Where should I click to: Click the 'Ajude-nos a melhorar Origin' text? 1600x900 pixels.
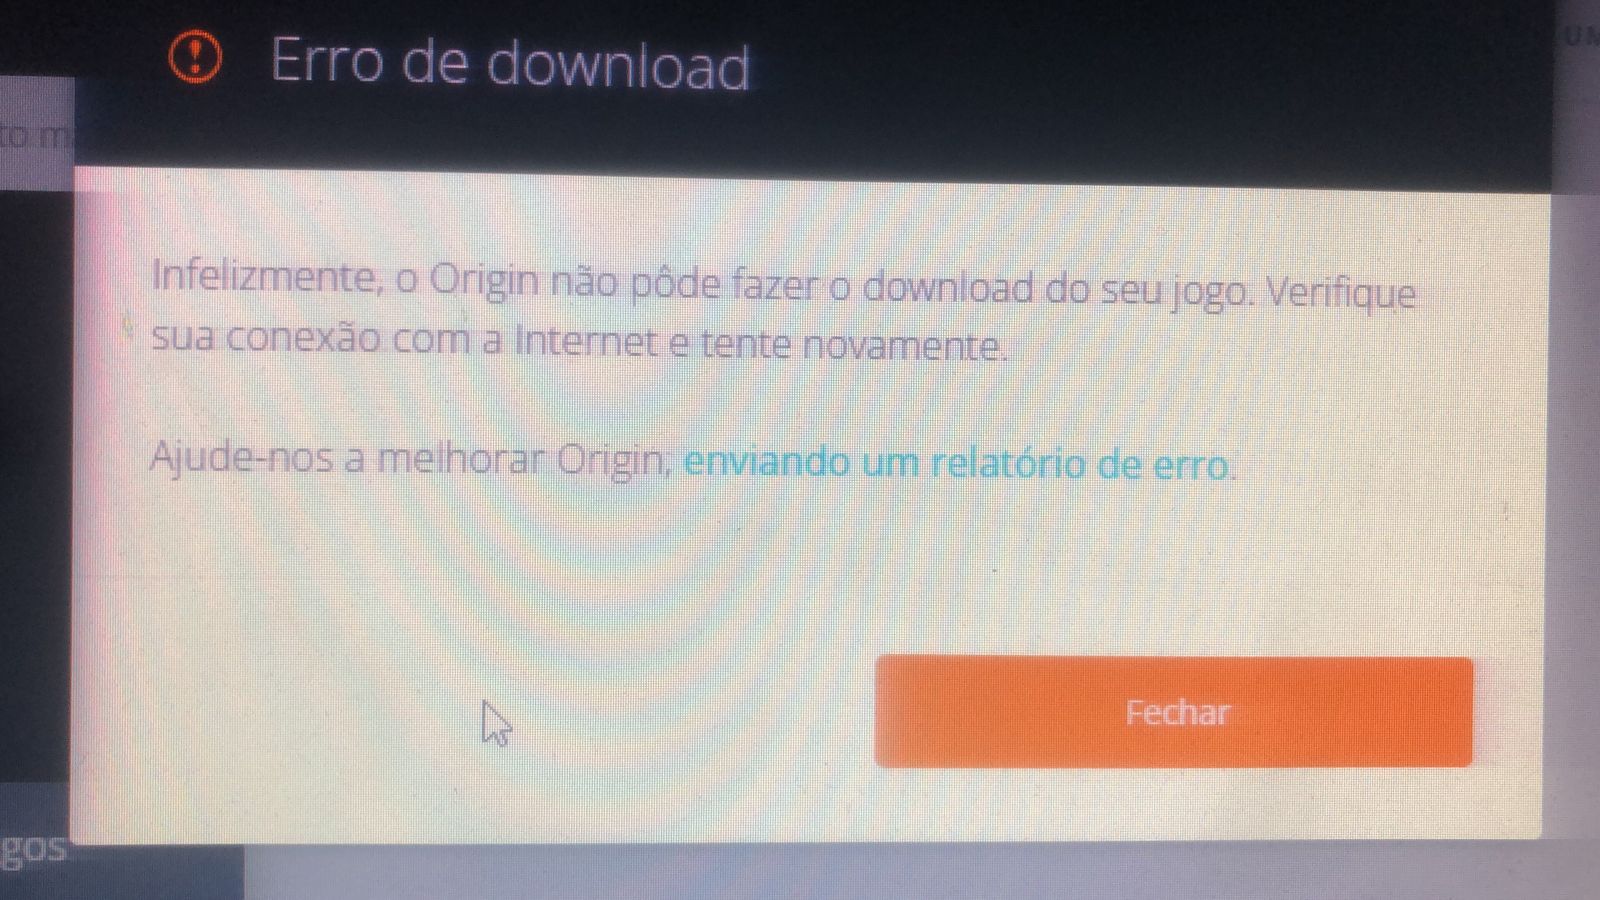pyautogui.click(x=410, y=459)
